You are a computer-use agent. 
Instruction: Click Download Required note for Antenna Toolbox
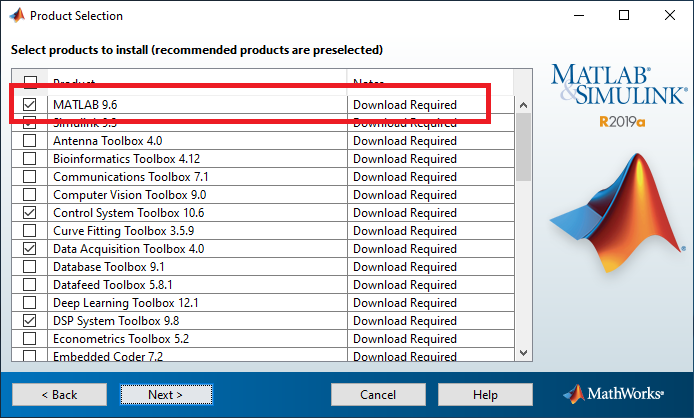tap(405, 141)
